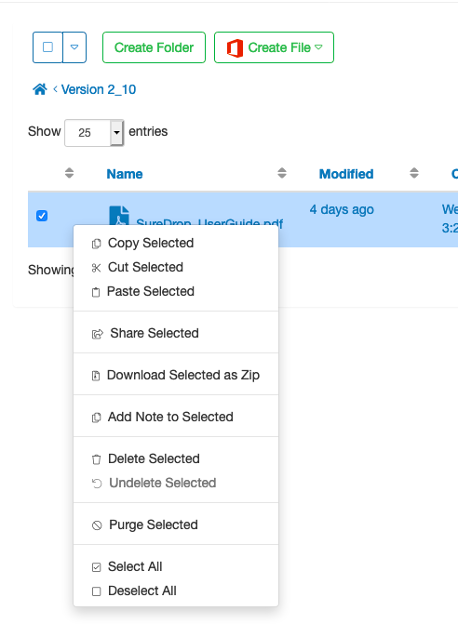Open the Show entries count dropdown
This screenshot has height=624, width=458.
pyautogui.click(x=94, y=133)
